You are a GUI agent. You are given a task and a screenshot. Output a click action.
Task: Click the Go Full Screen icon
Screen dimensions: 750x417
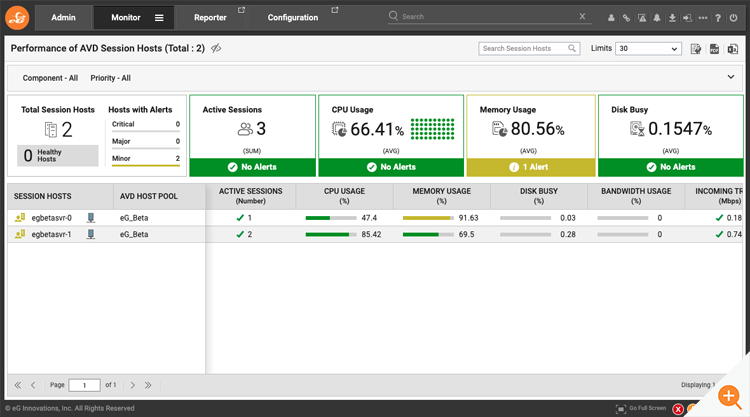tap(621, 409)
